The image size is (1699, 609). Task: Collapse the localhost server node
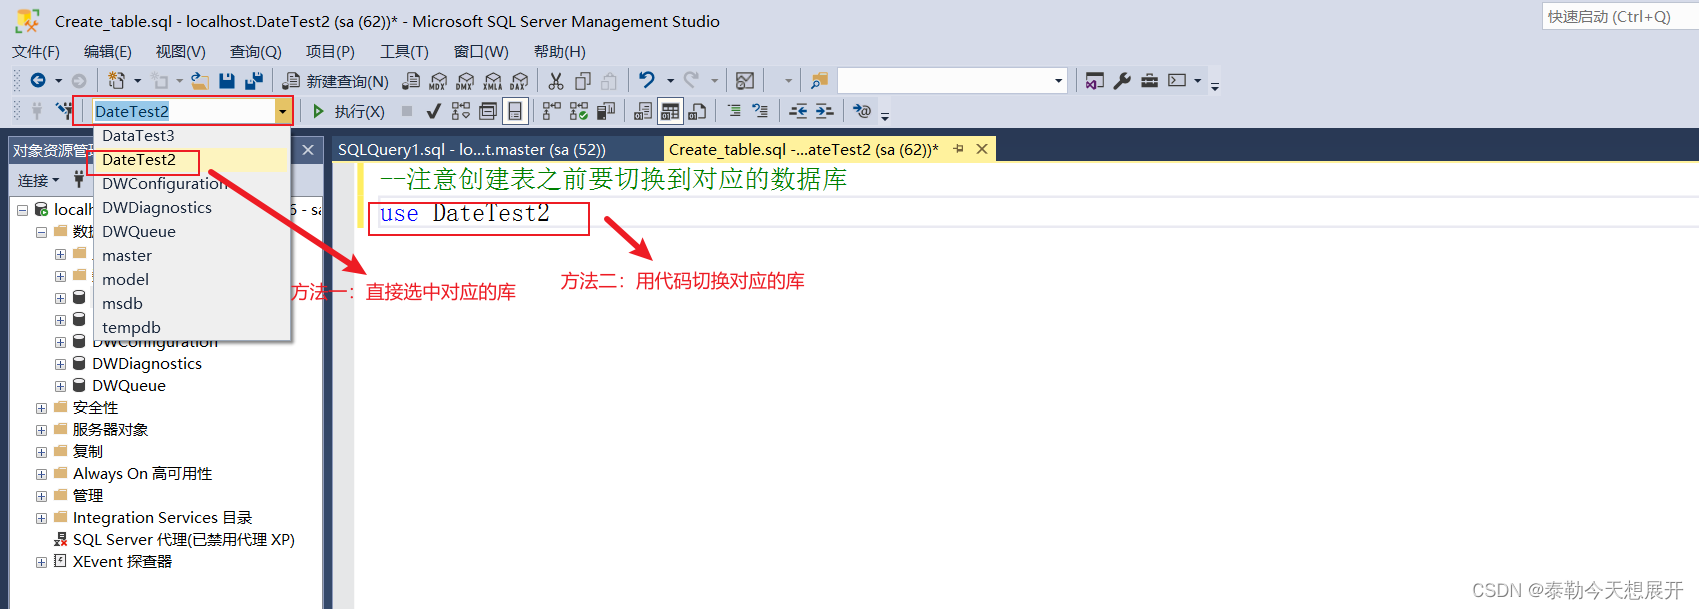pos(22,210)
